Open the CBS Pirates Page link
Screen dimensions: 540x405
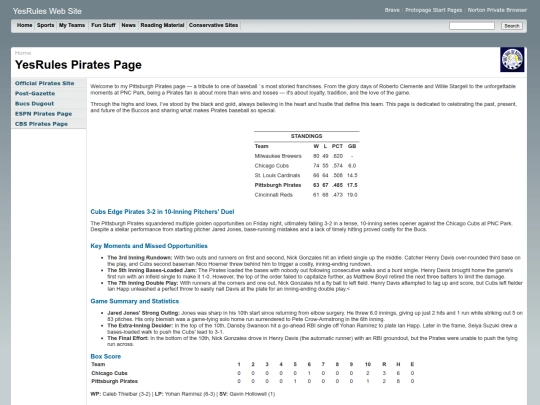(41, 124)
